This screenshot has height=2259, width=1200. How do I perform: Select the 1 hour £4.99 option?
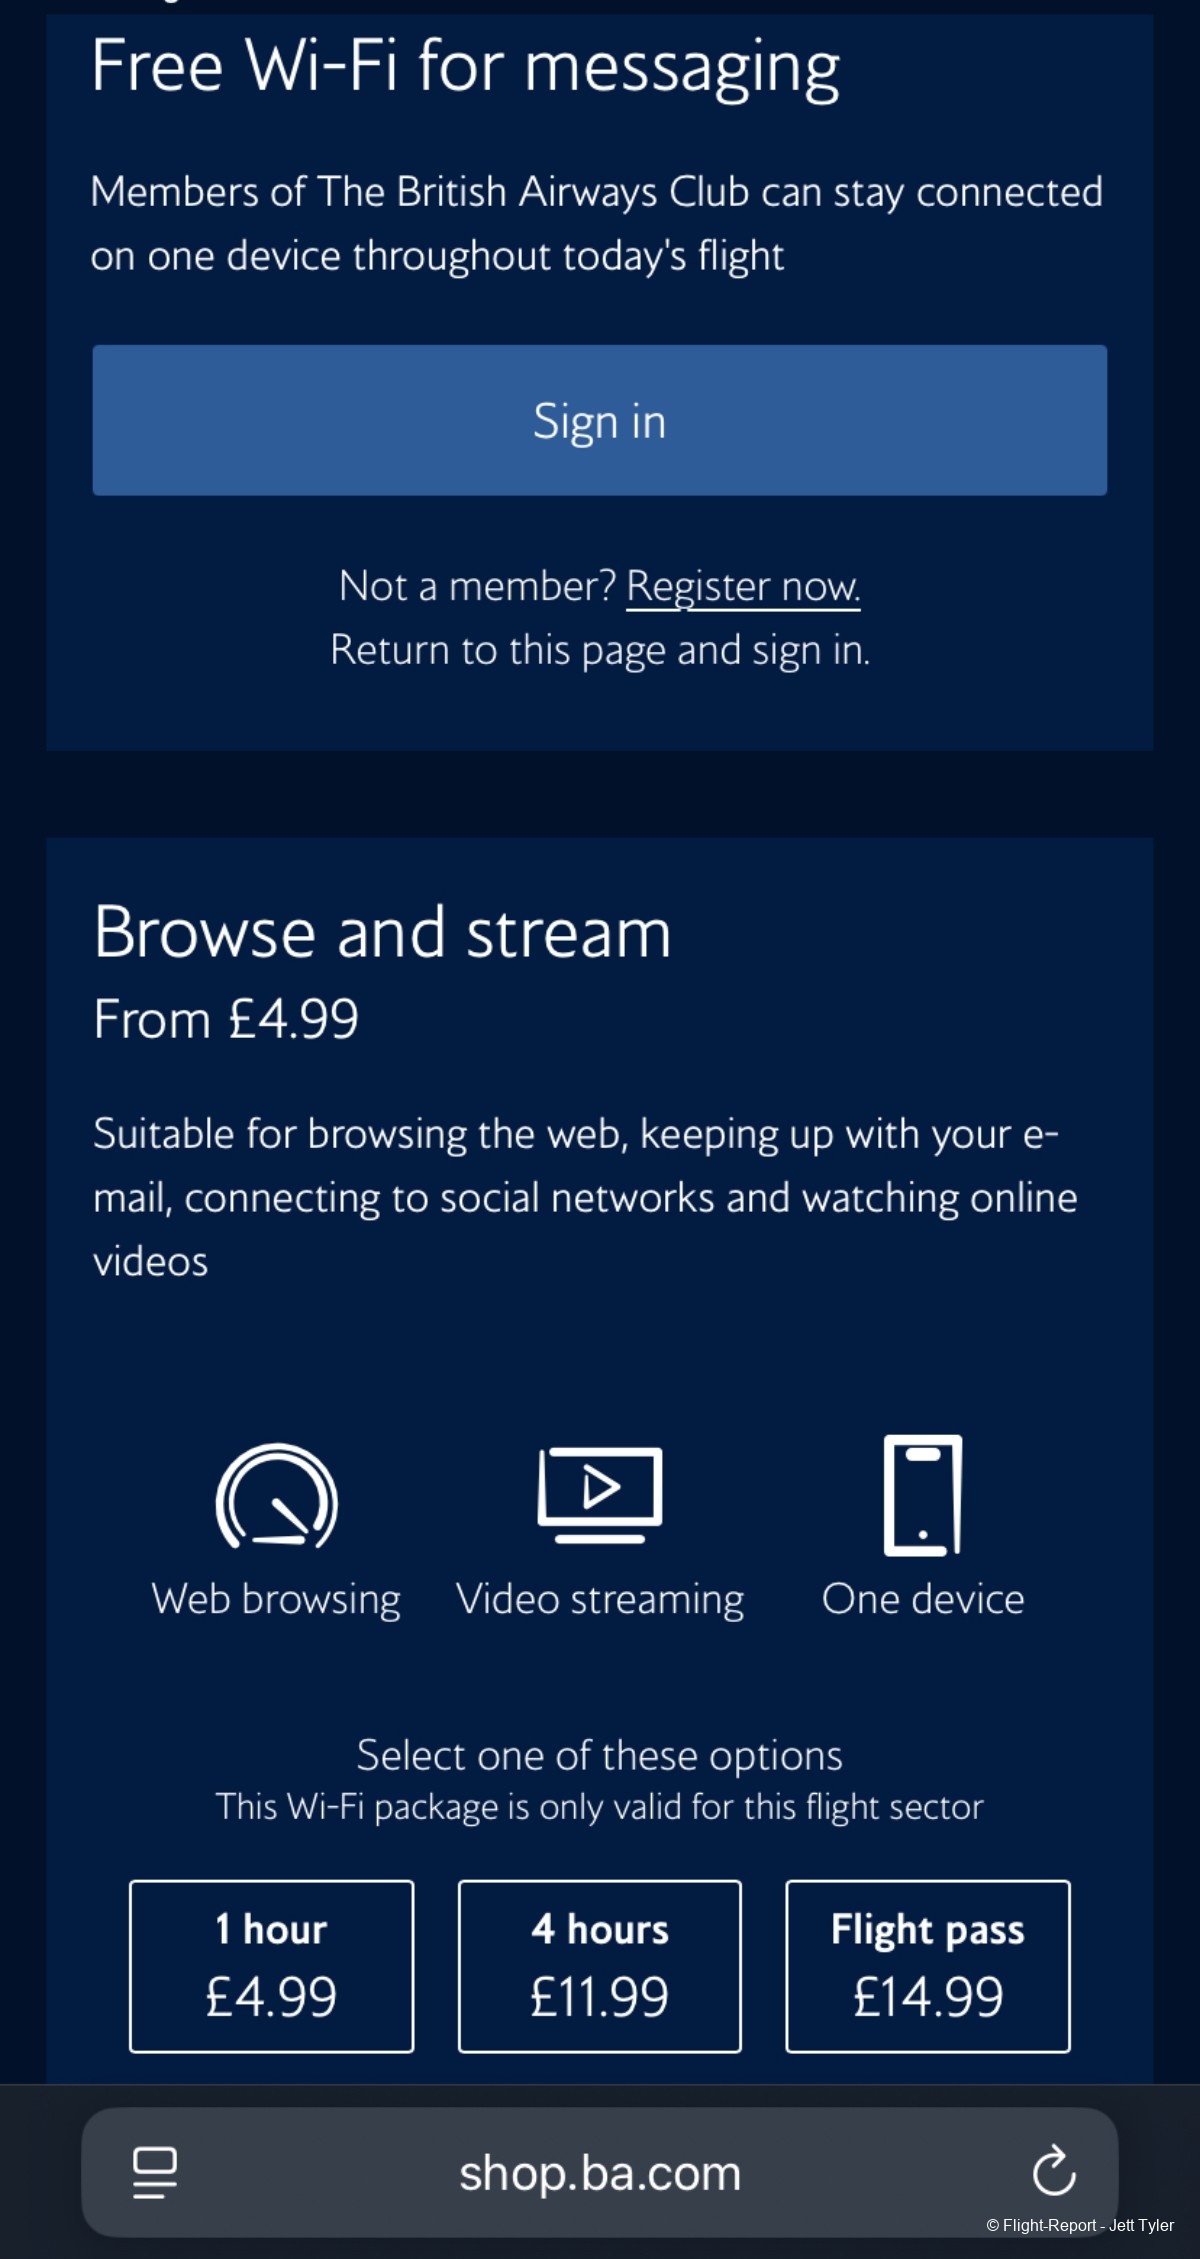(271, 1966)
